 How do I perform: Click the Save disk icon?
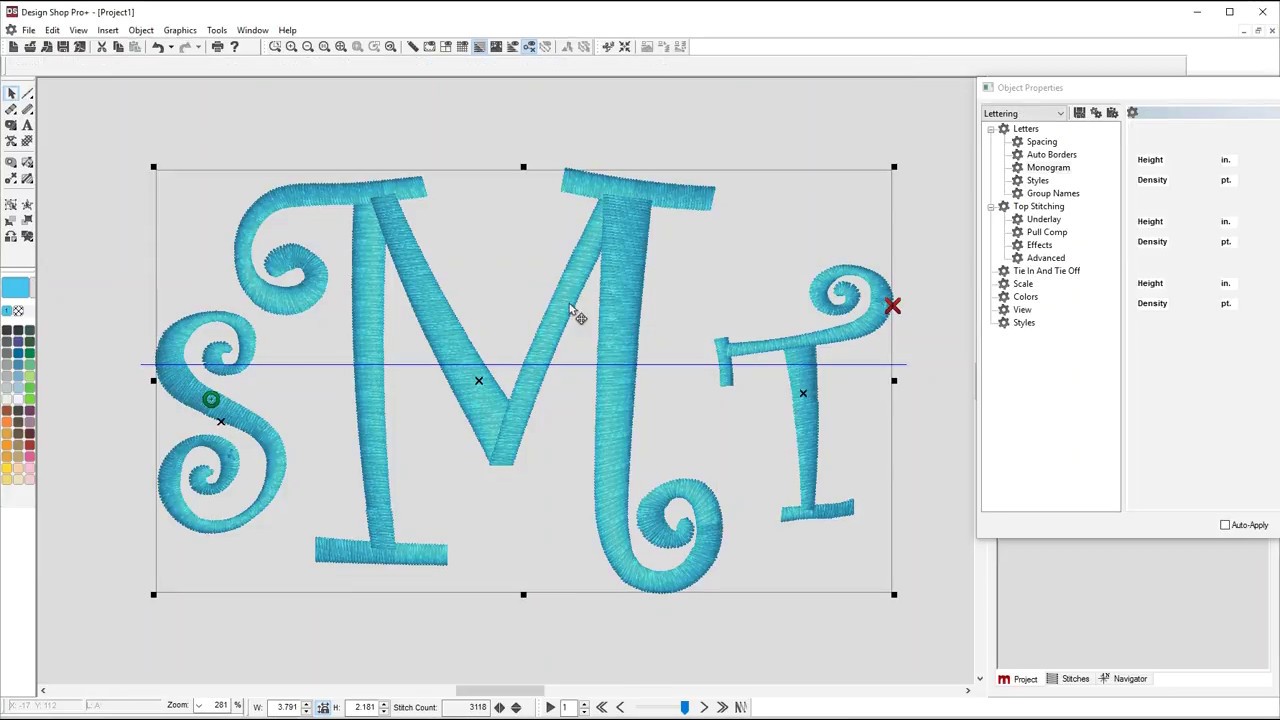point(63,46)
